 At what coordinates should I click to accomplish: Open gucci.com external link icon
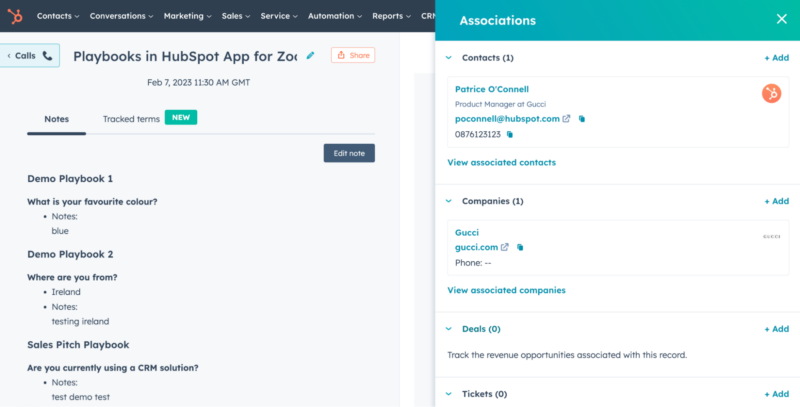tap(505, 247)
